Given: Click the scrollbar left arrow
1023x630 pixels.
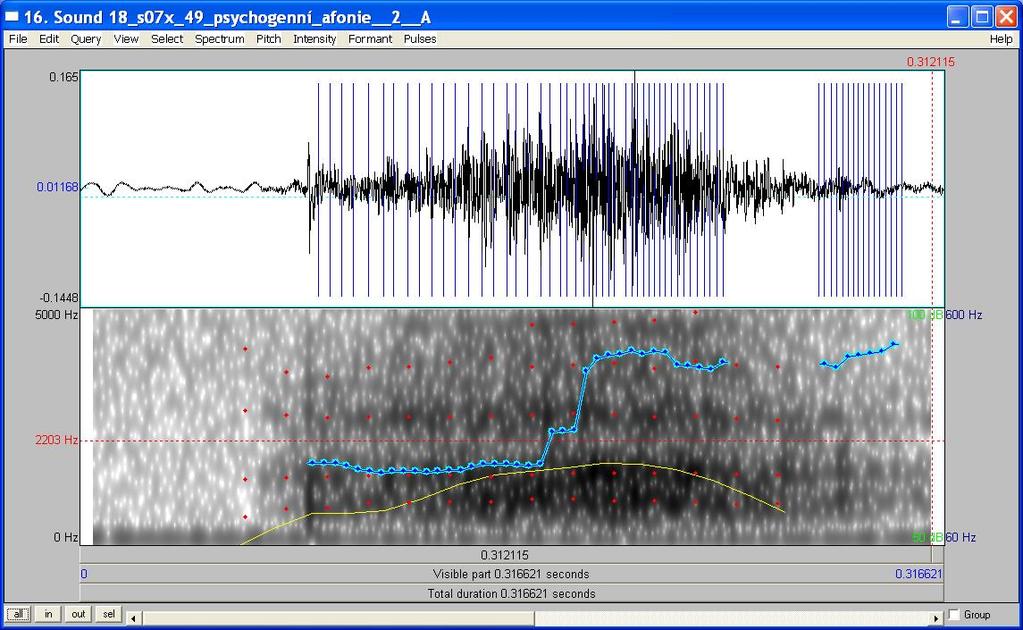Looking at the screenshot, I should tap(133, 618).
